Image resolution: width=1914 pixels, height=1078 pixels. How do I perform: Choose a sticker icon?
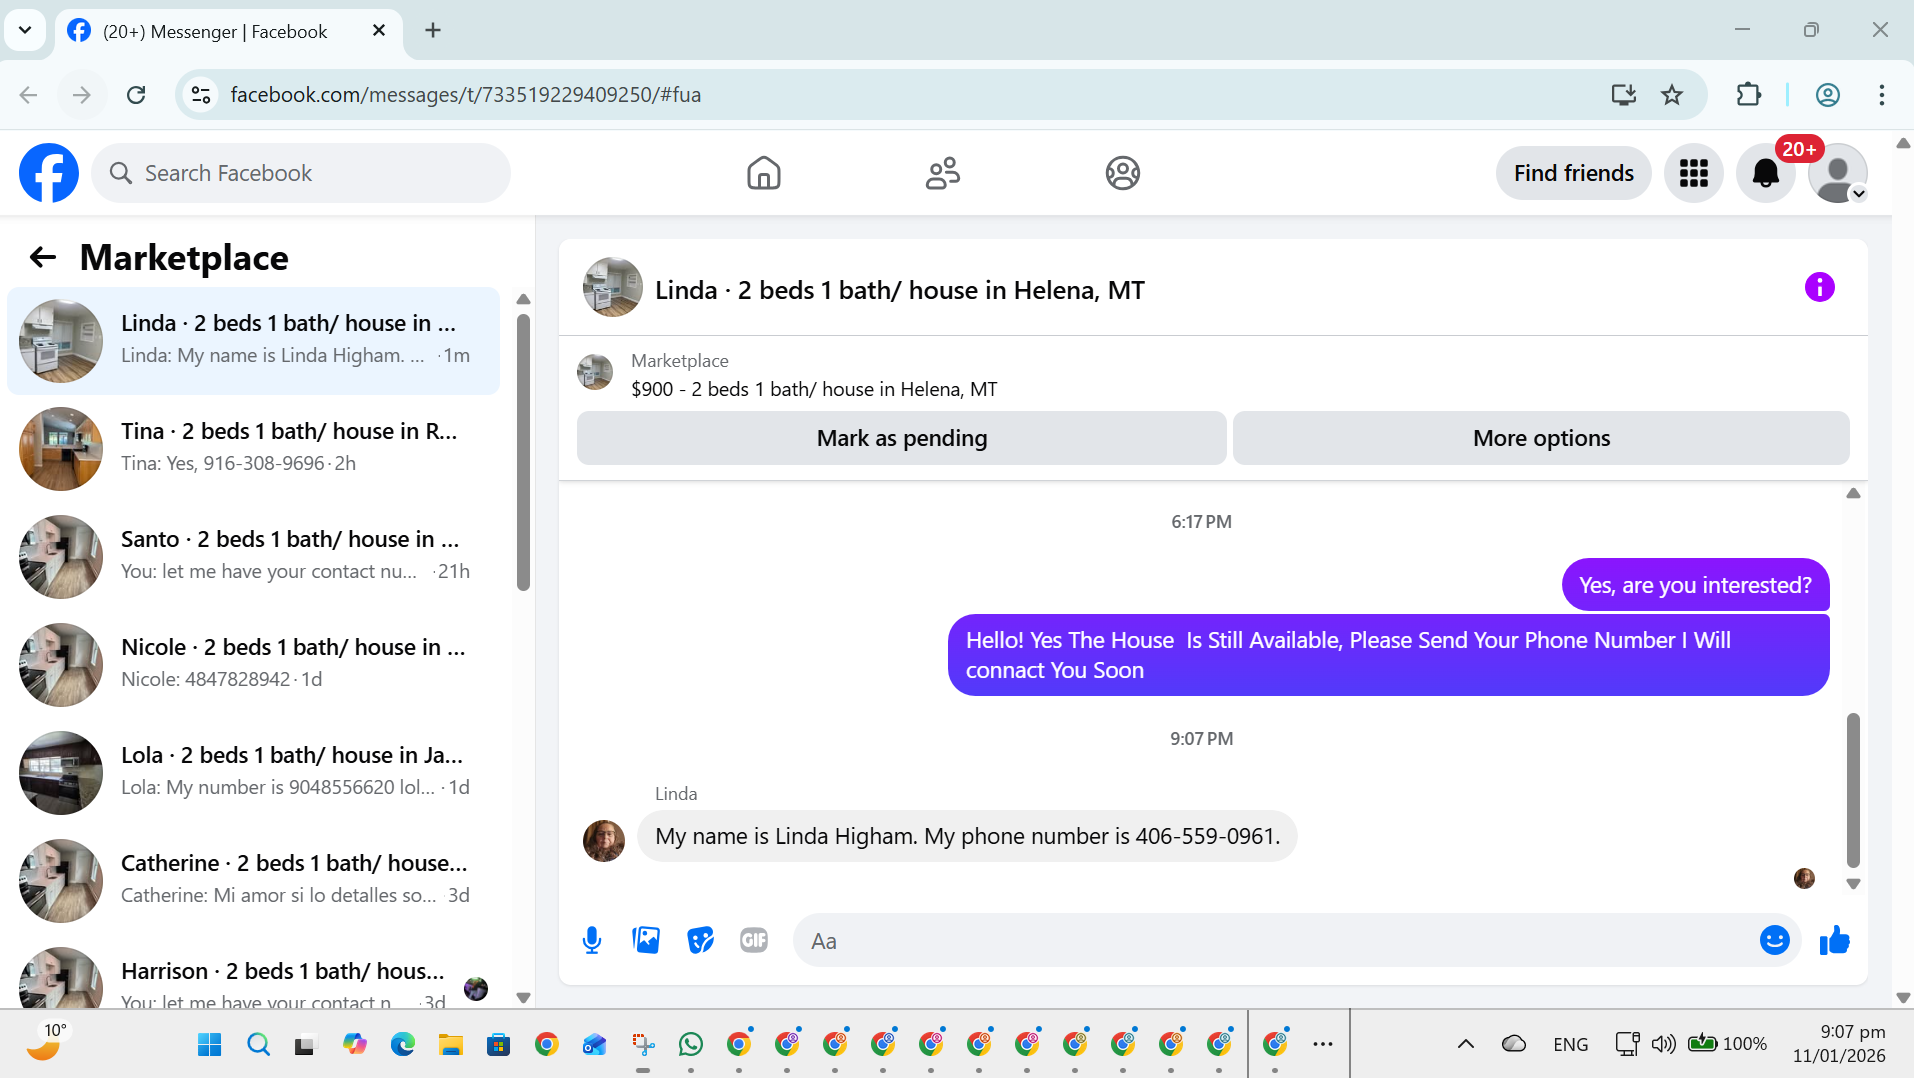tap(700, 940)
